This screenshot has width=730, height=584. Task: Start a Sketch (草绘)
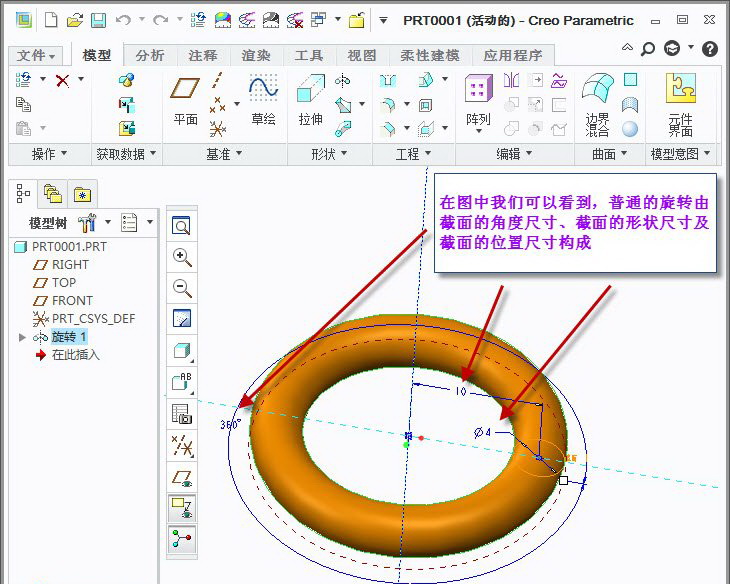pyautogui.click(x=264, y=99)
